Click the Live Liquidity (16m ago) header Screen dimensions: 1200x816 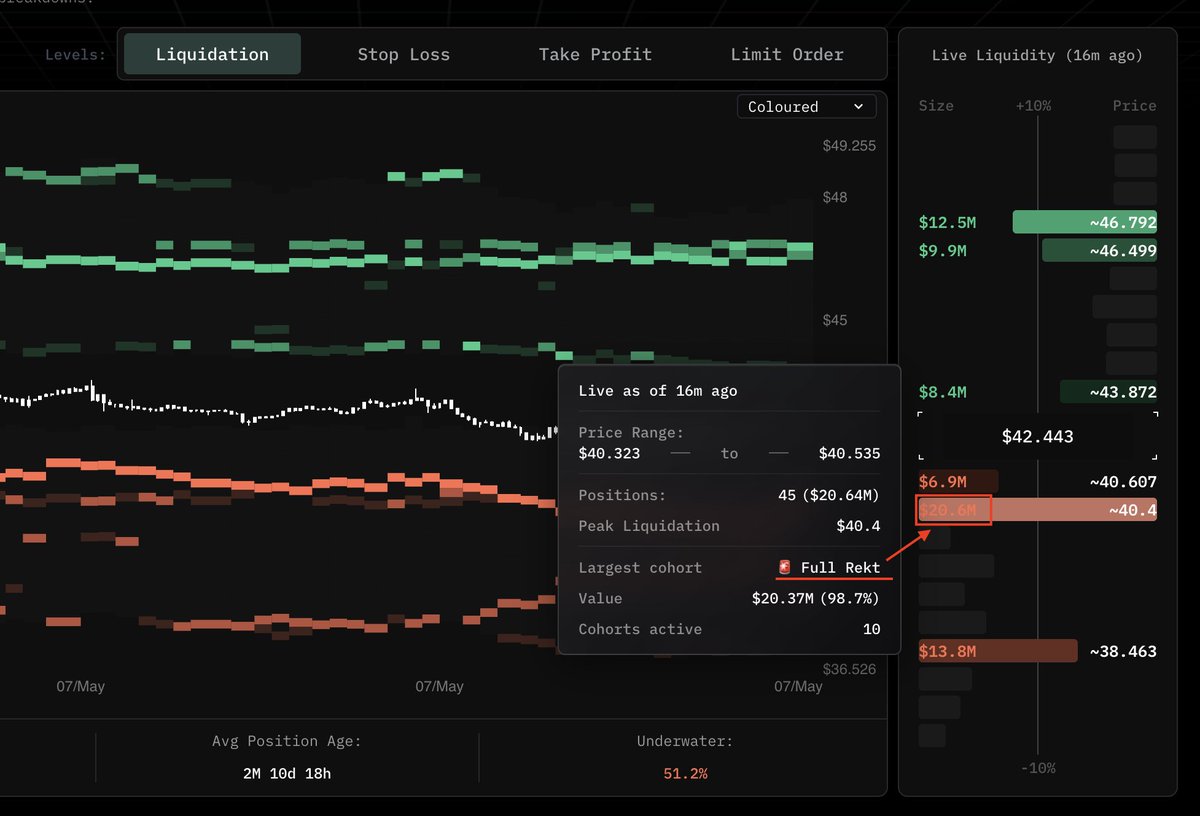[x=1037, y=55]
